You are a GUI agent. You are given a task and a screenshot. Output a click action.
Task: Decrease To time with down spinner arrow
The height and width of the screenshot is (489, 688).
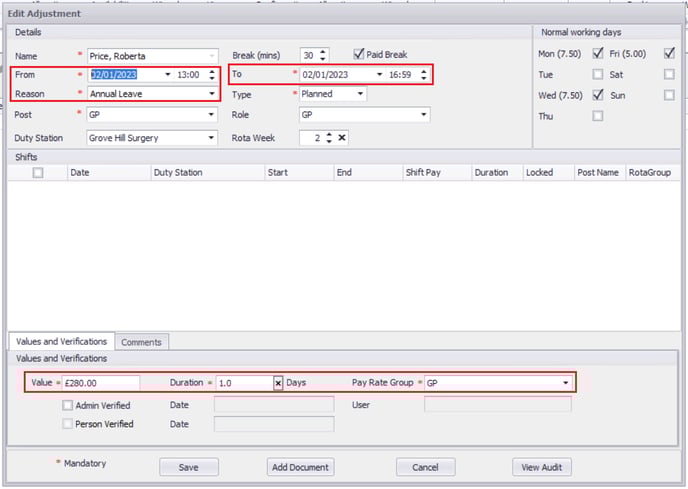point(424,79)
